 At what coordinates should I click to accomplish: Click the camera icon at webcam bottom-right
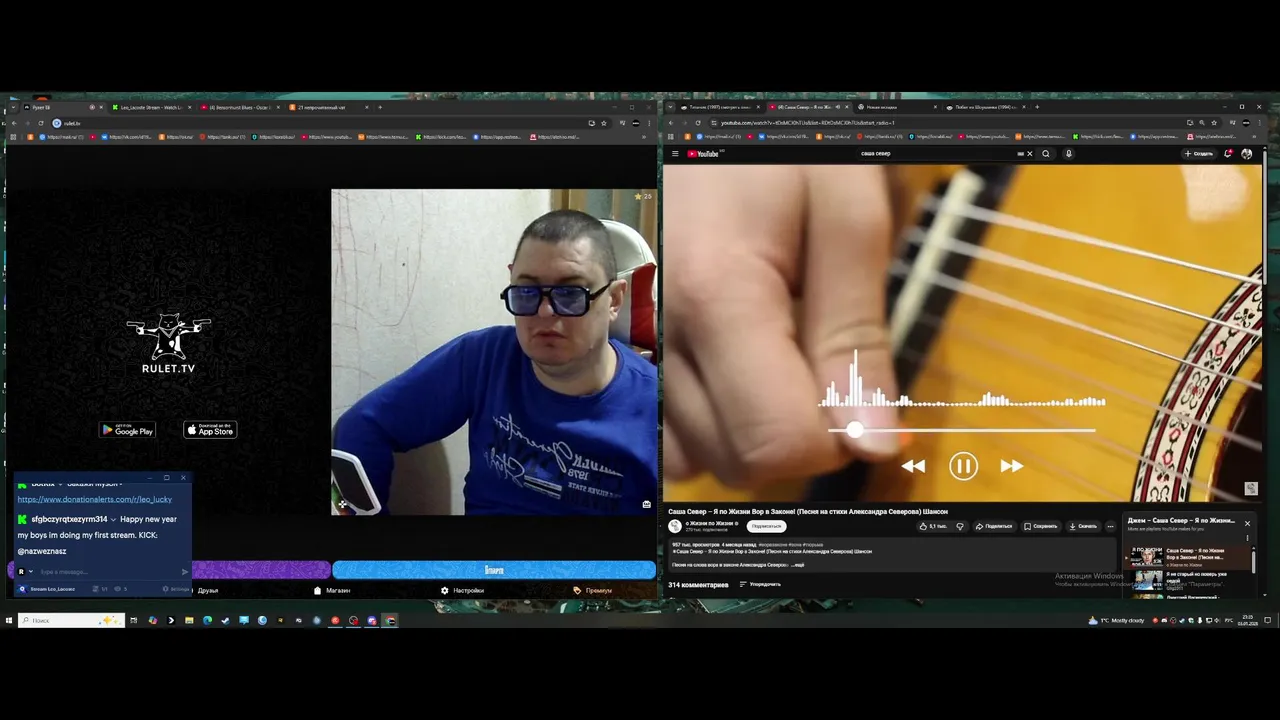pyautogui.click(x=646, y=504)
